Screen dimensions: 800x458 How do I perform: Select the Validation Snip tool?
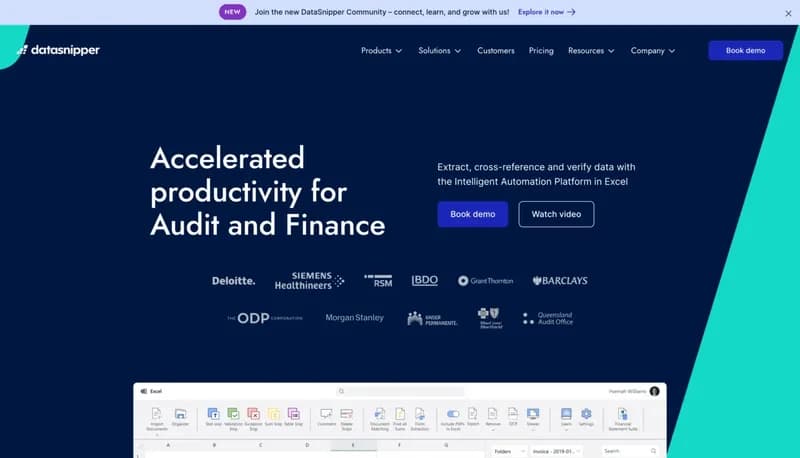pyautogui.click(x=233, y=419)
